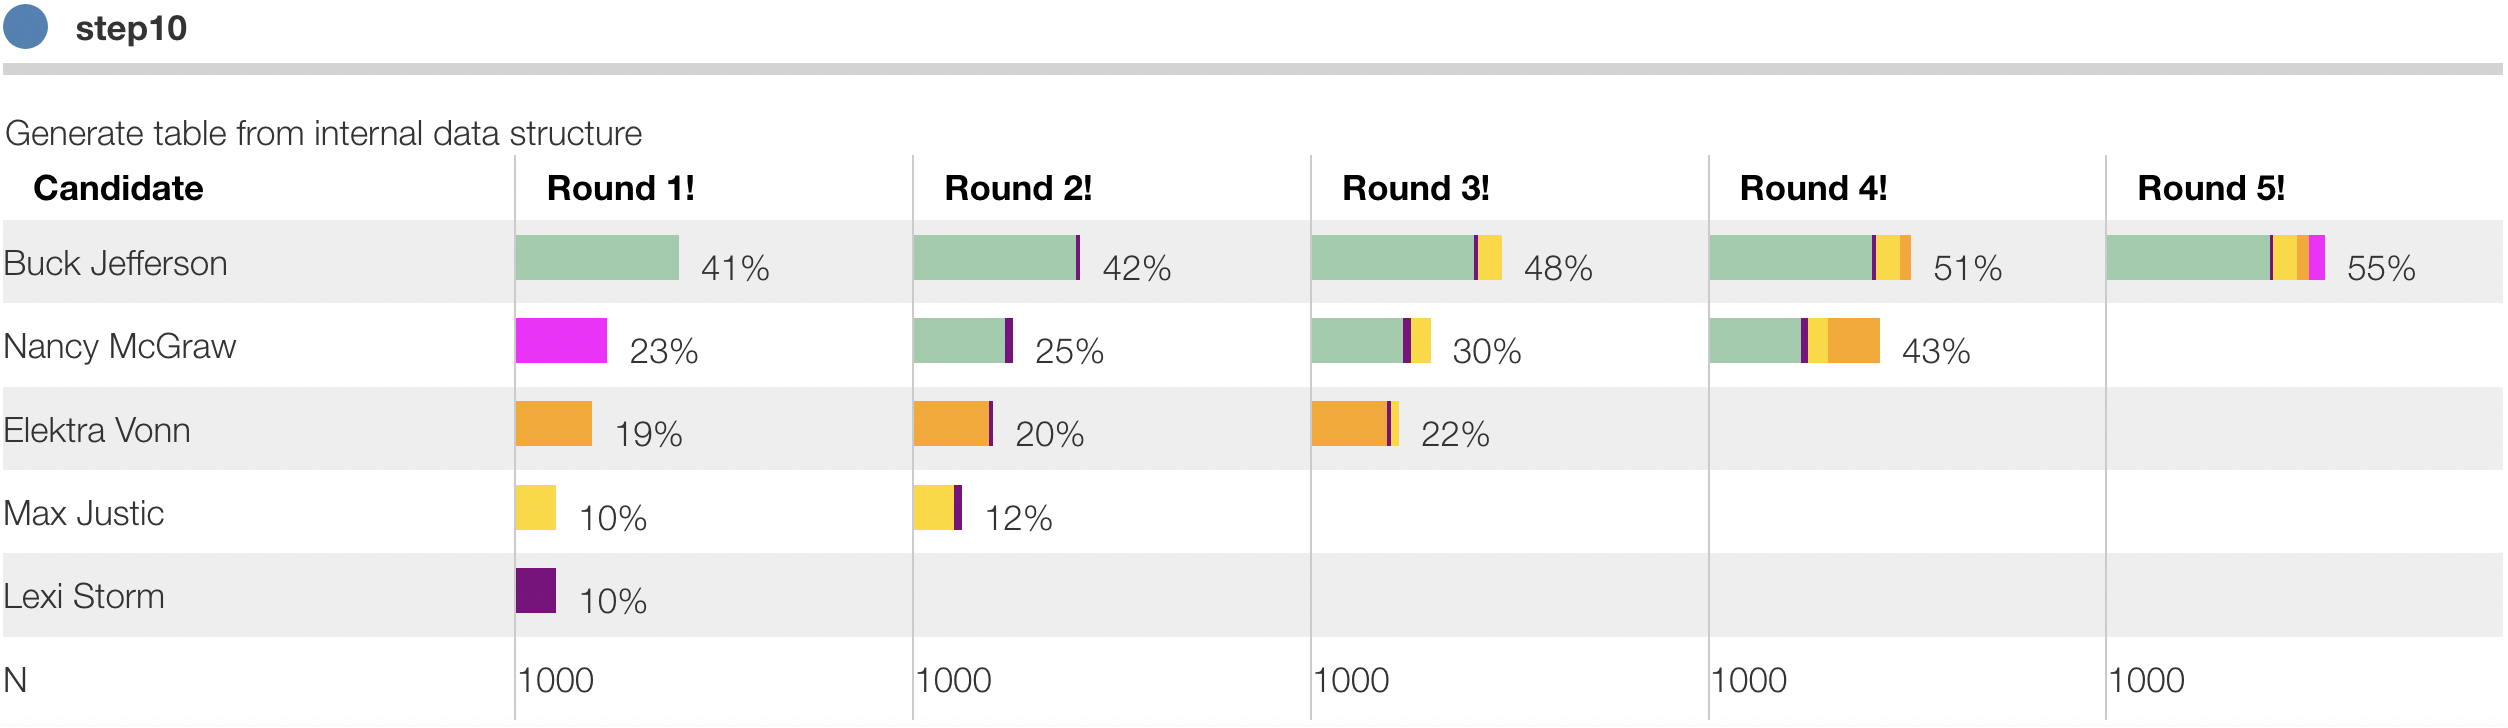The image size is (2508, 728).
Task: Select the Round 3! column header
Action: coord(1415,188)
